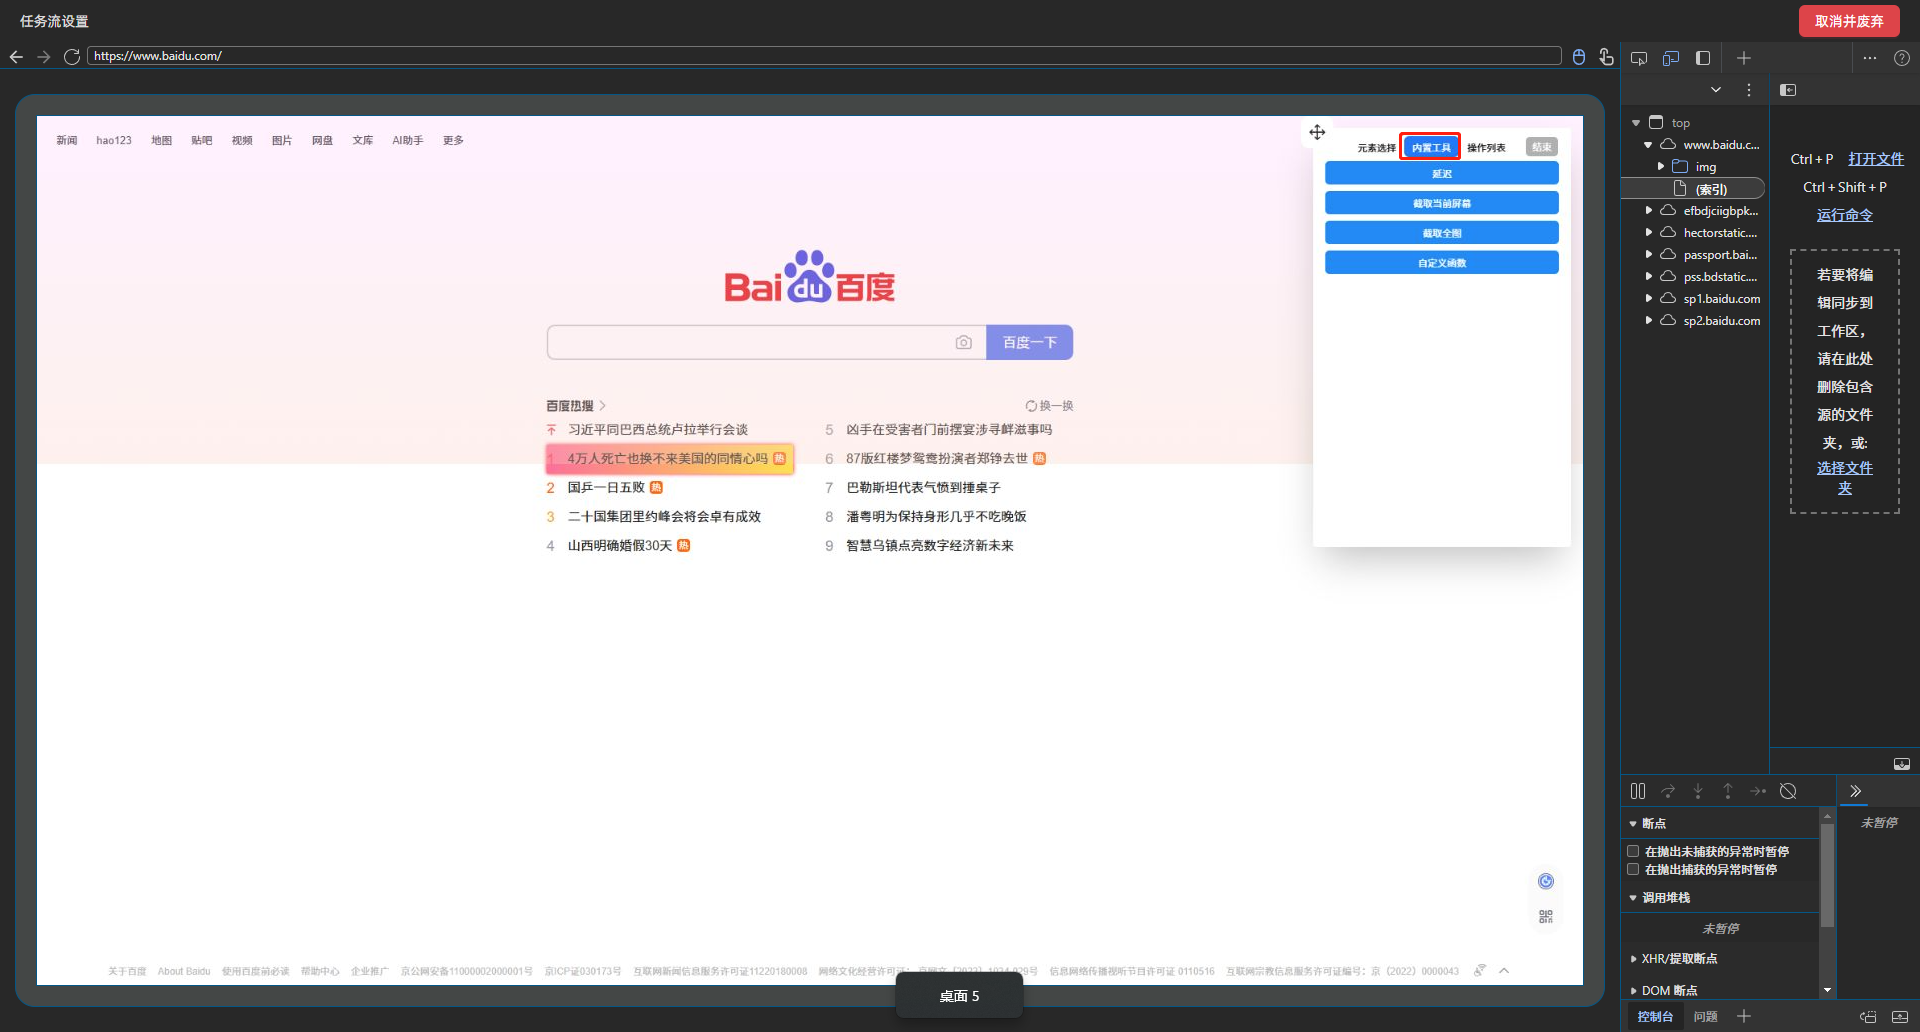Expand the XHR/提取断点 section

coord(1633,959)
